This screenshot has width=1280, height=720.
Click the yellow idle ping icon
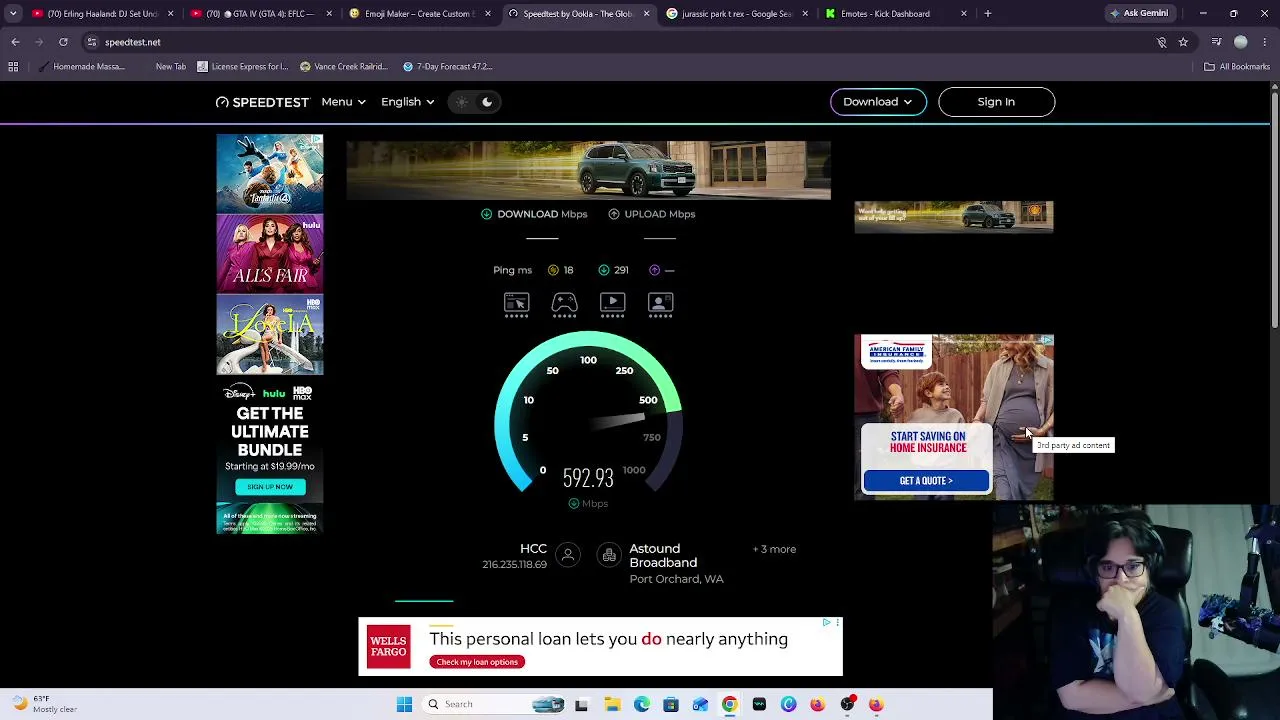[553, 270]
